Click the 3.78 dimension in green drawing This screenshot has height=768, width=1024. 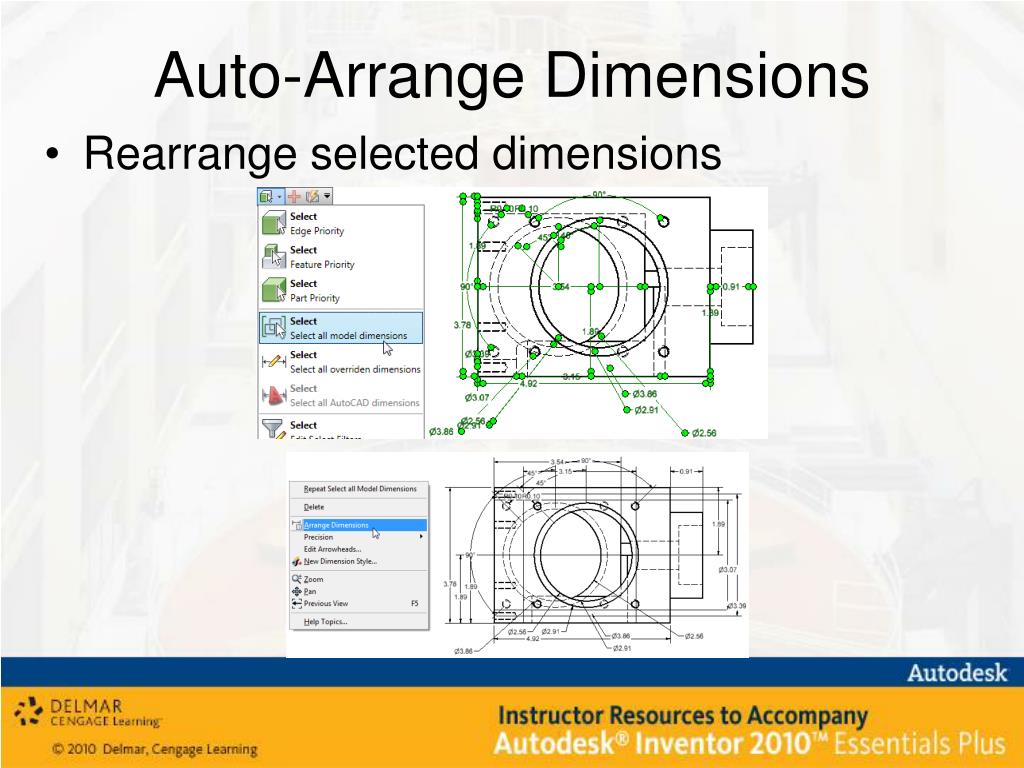(x=462, y=325)
